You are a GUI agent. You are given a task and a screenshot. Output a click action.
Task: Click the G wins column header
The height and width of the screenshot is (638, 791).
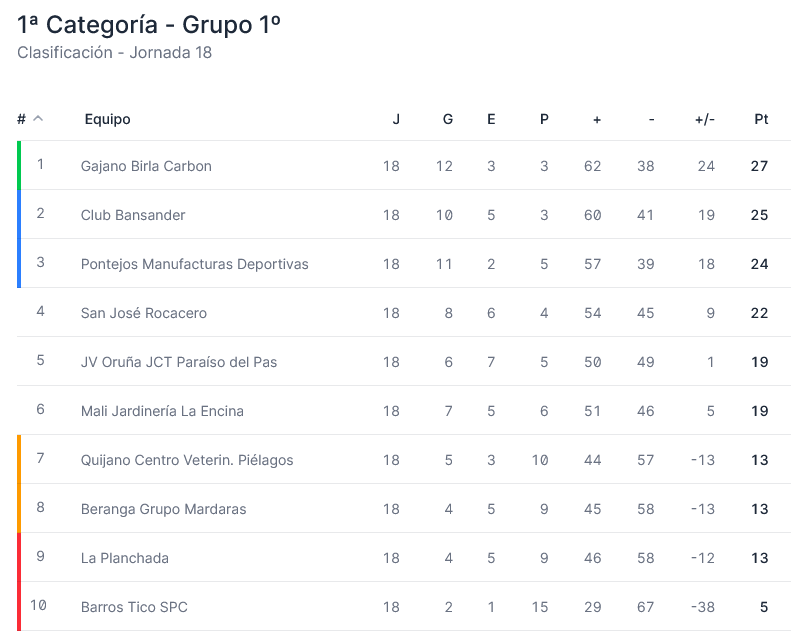click(x=447, y=119)
